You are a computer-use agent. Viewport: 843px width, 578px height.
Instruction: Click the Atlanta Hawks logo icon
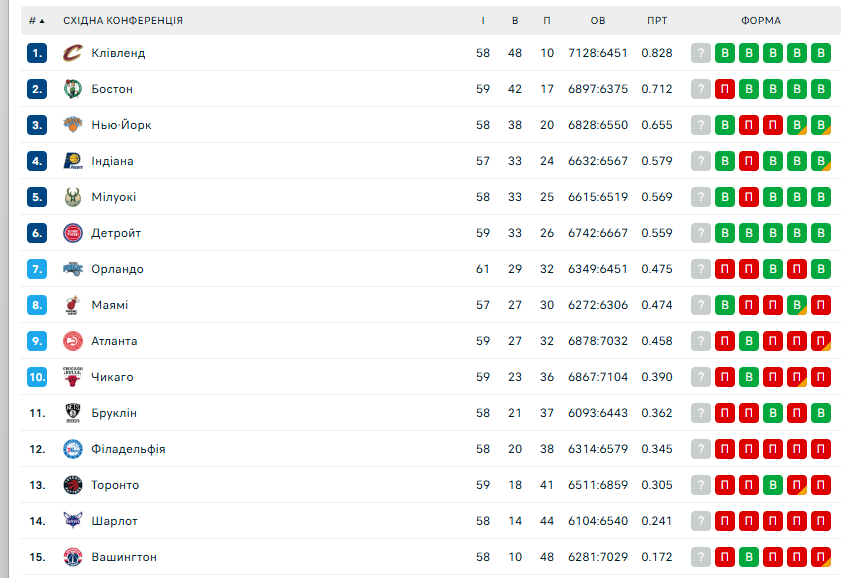pyautogui.click(x=72, y=341)
